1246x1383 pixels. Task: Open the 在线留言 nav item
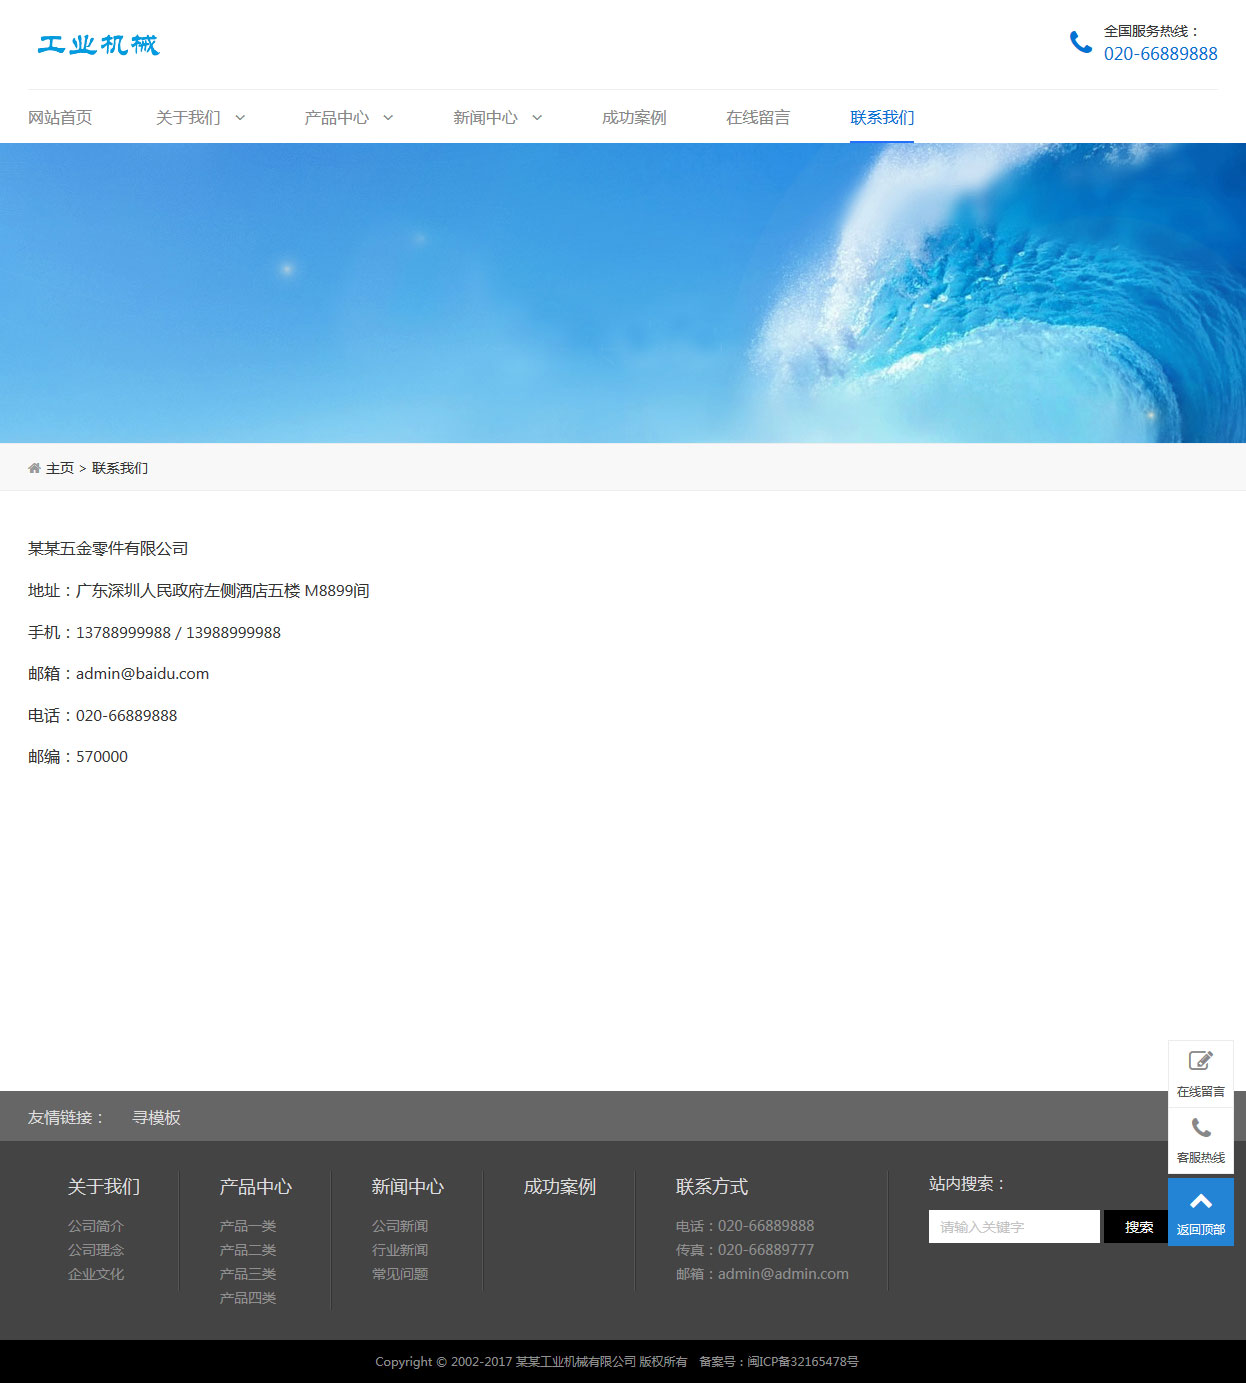pos(758,118)
